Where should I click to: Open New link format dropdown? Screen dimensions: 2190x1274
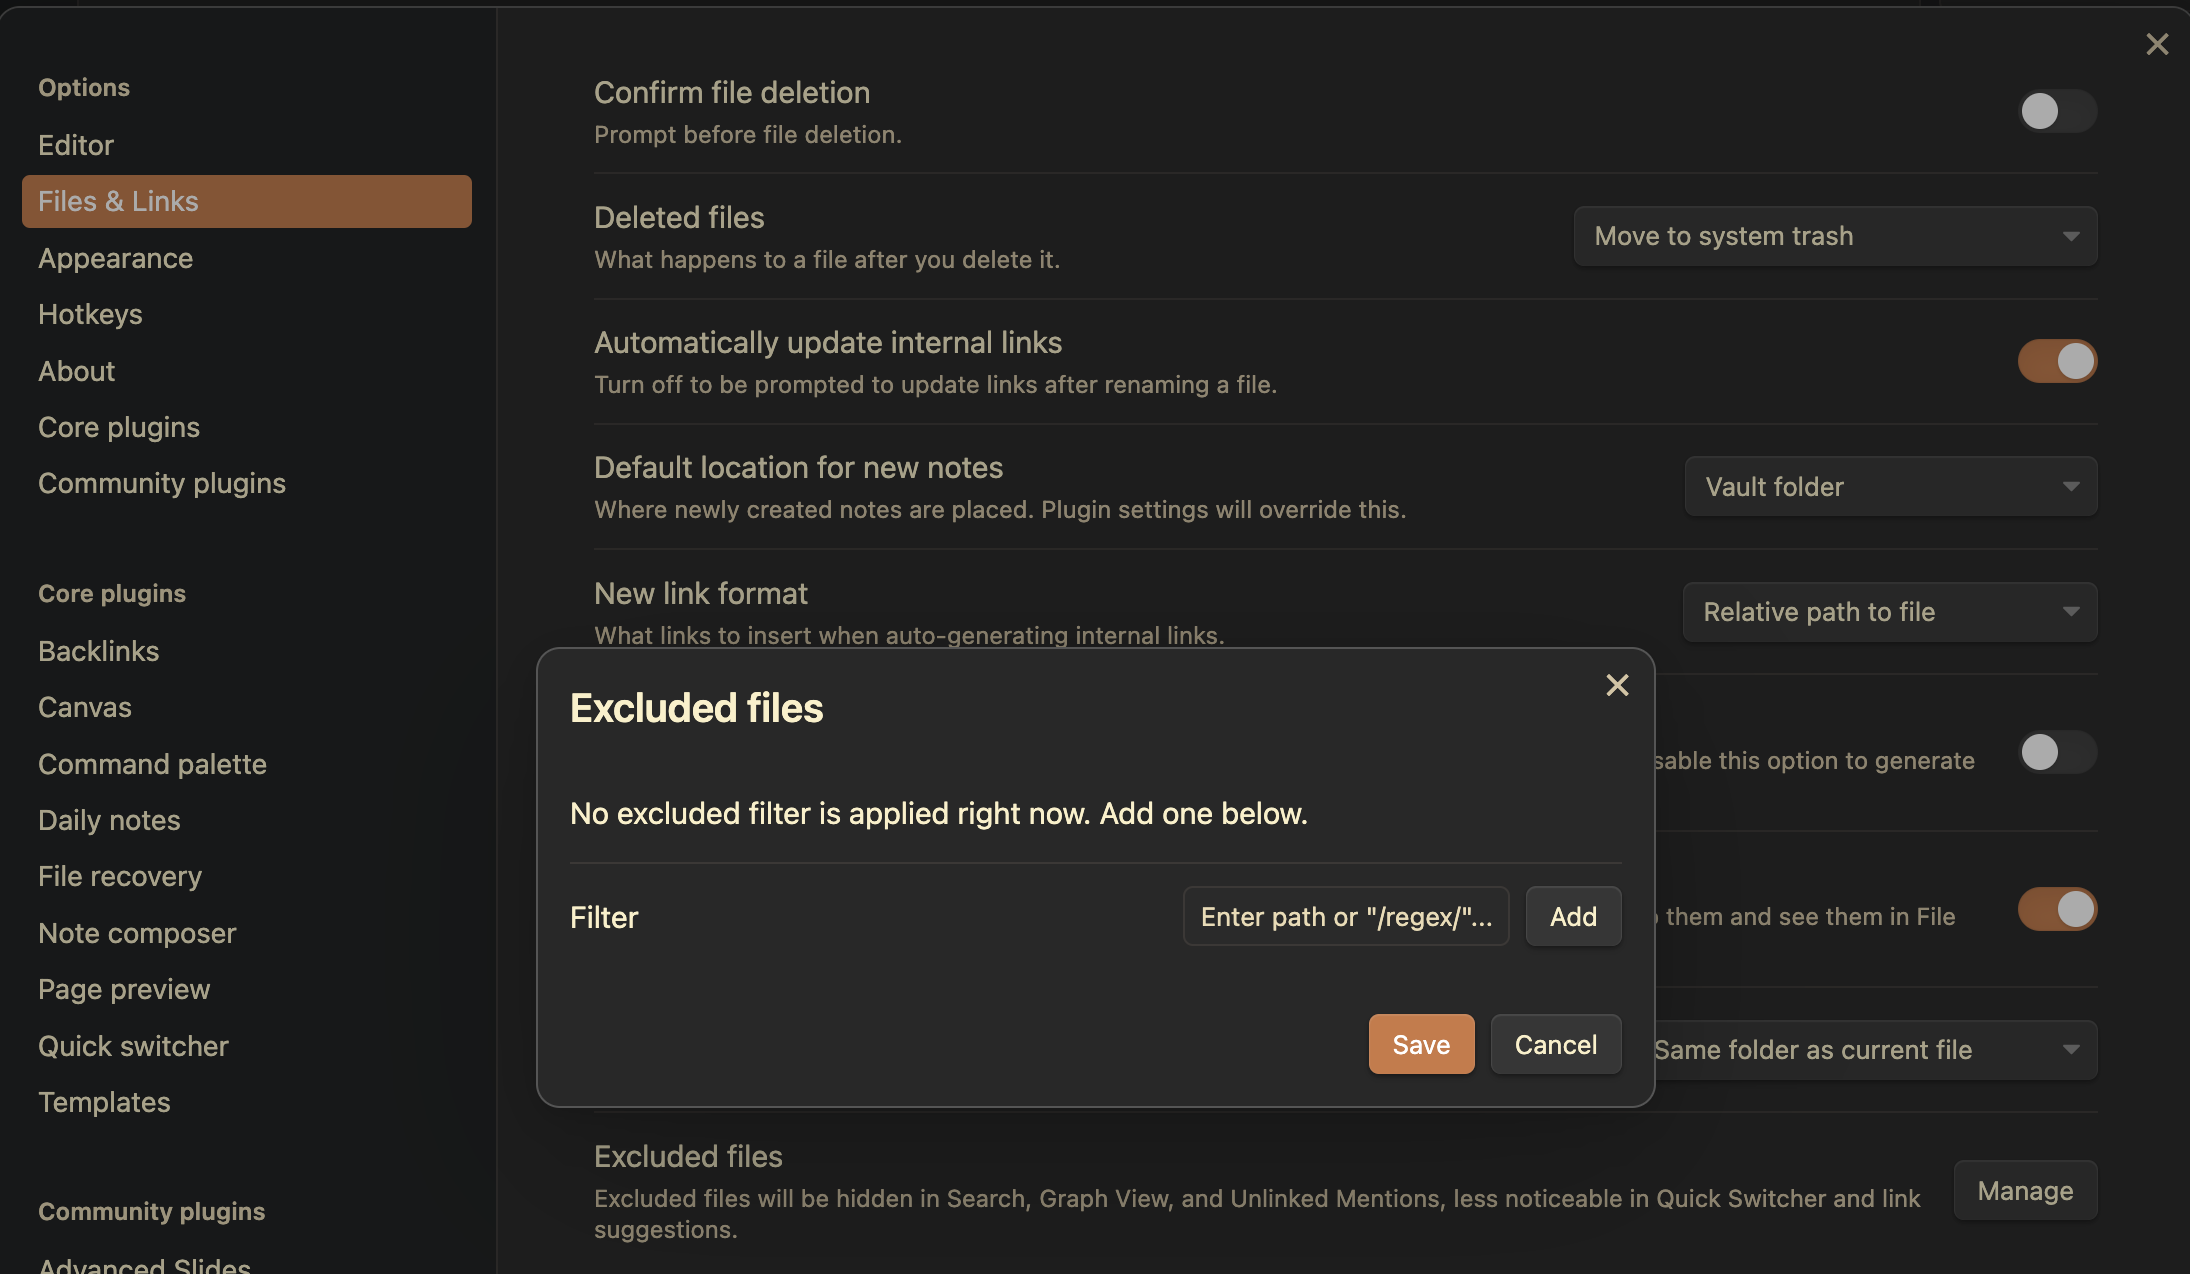(1890, 612)
